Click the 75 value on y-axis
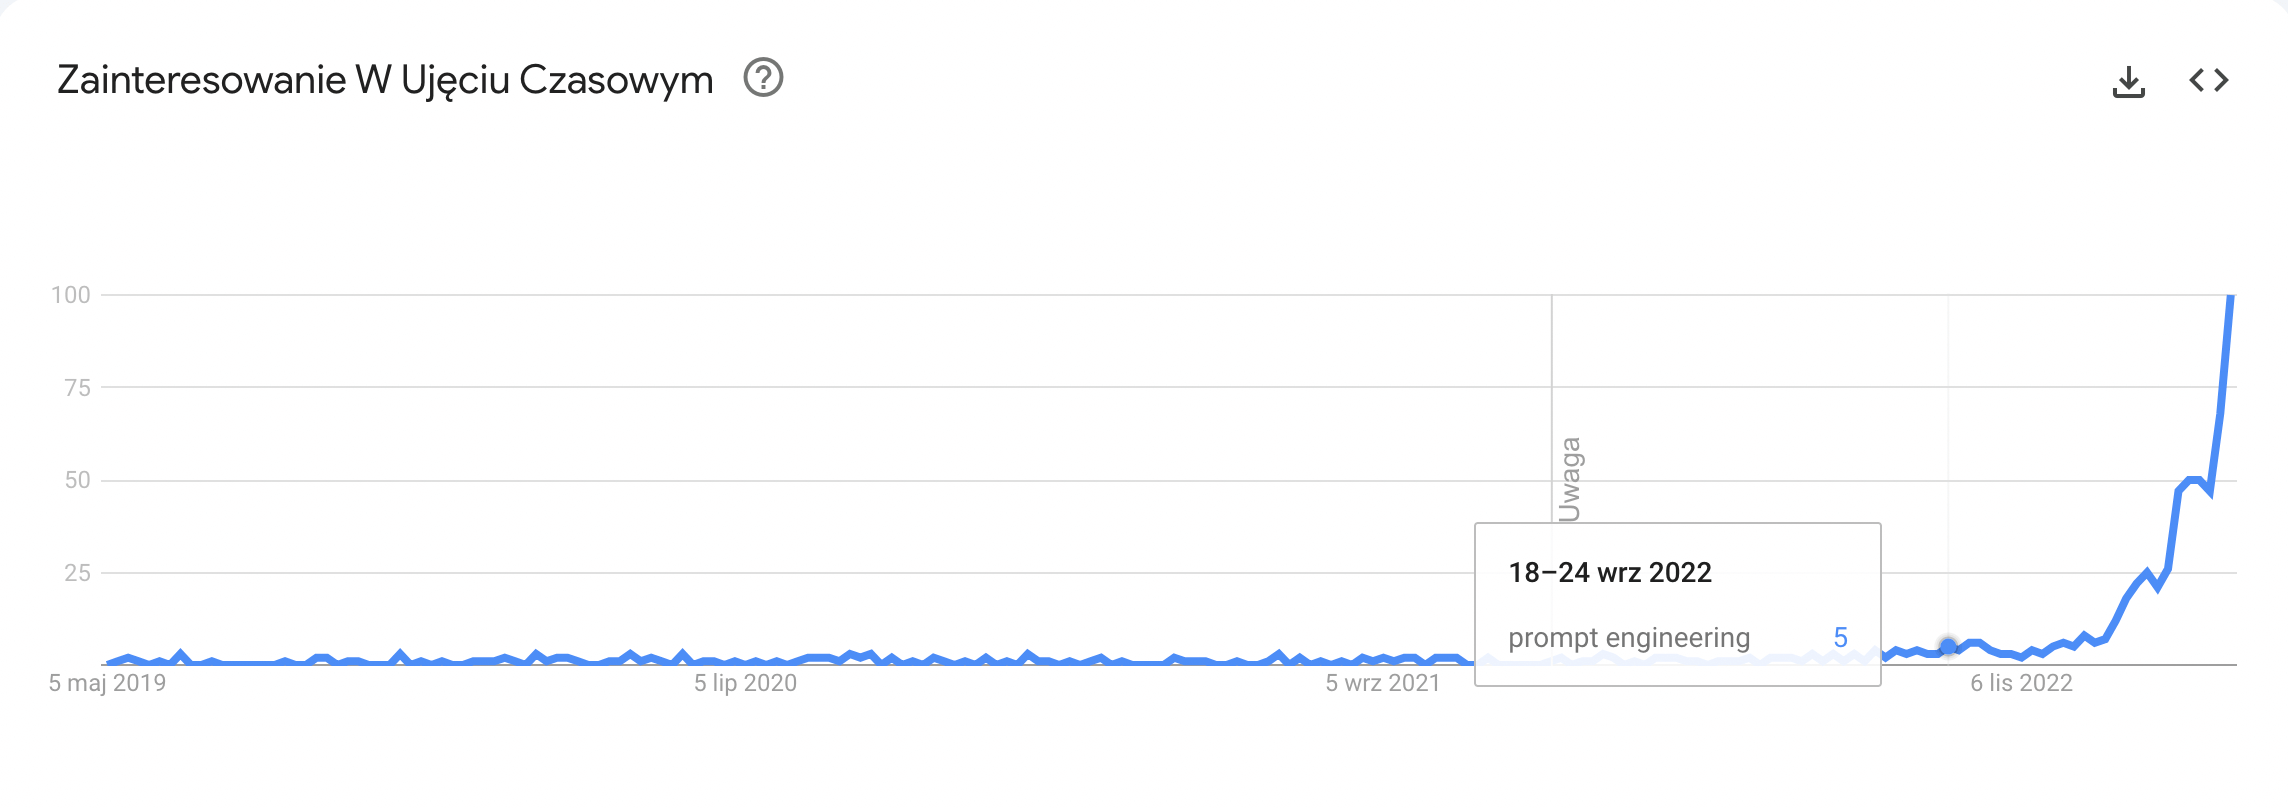The width and height of the screenshot is (2288, 808). [x=77, y=388]
